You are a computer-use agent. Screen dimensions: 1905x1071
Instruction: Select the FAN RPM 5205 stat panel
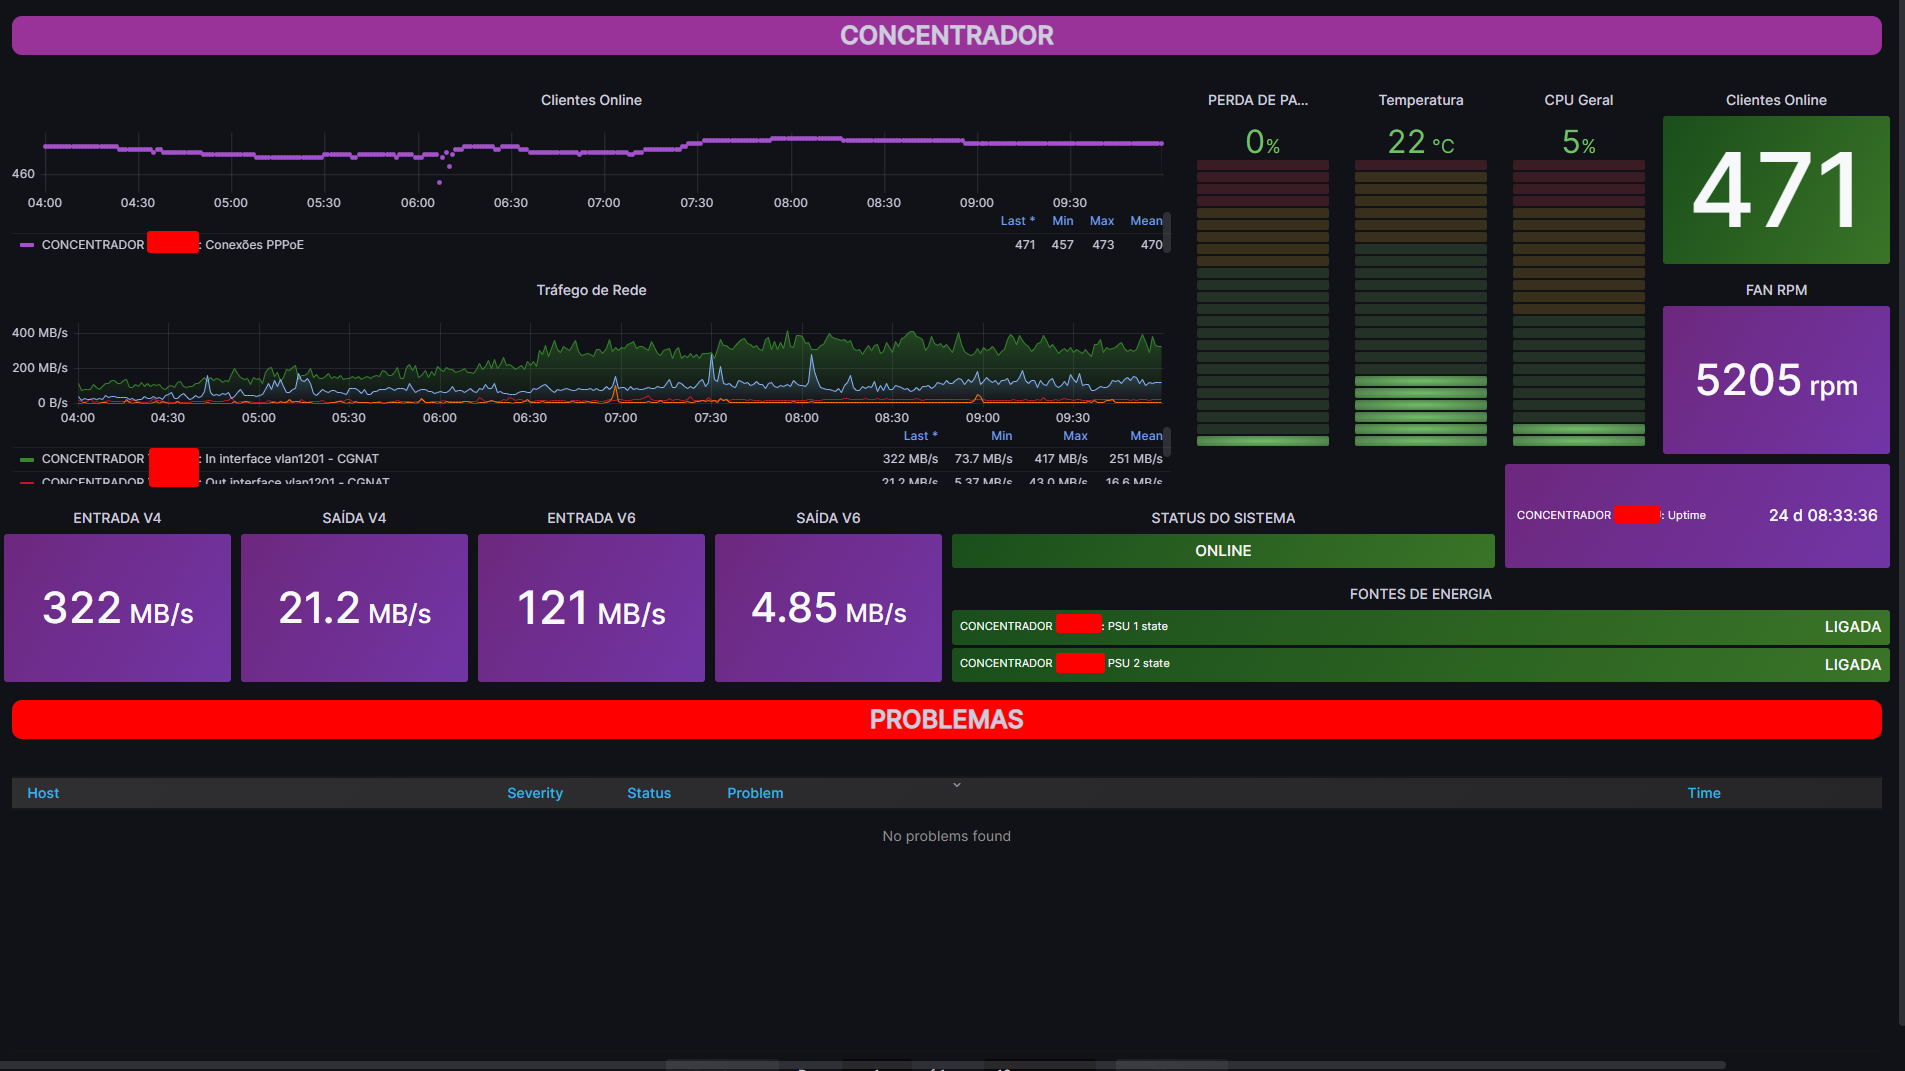pos(1775,380)
